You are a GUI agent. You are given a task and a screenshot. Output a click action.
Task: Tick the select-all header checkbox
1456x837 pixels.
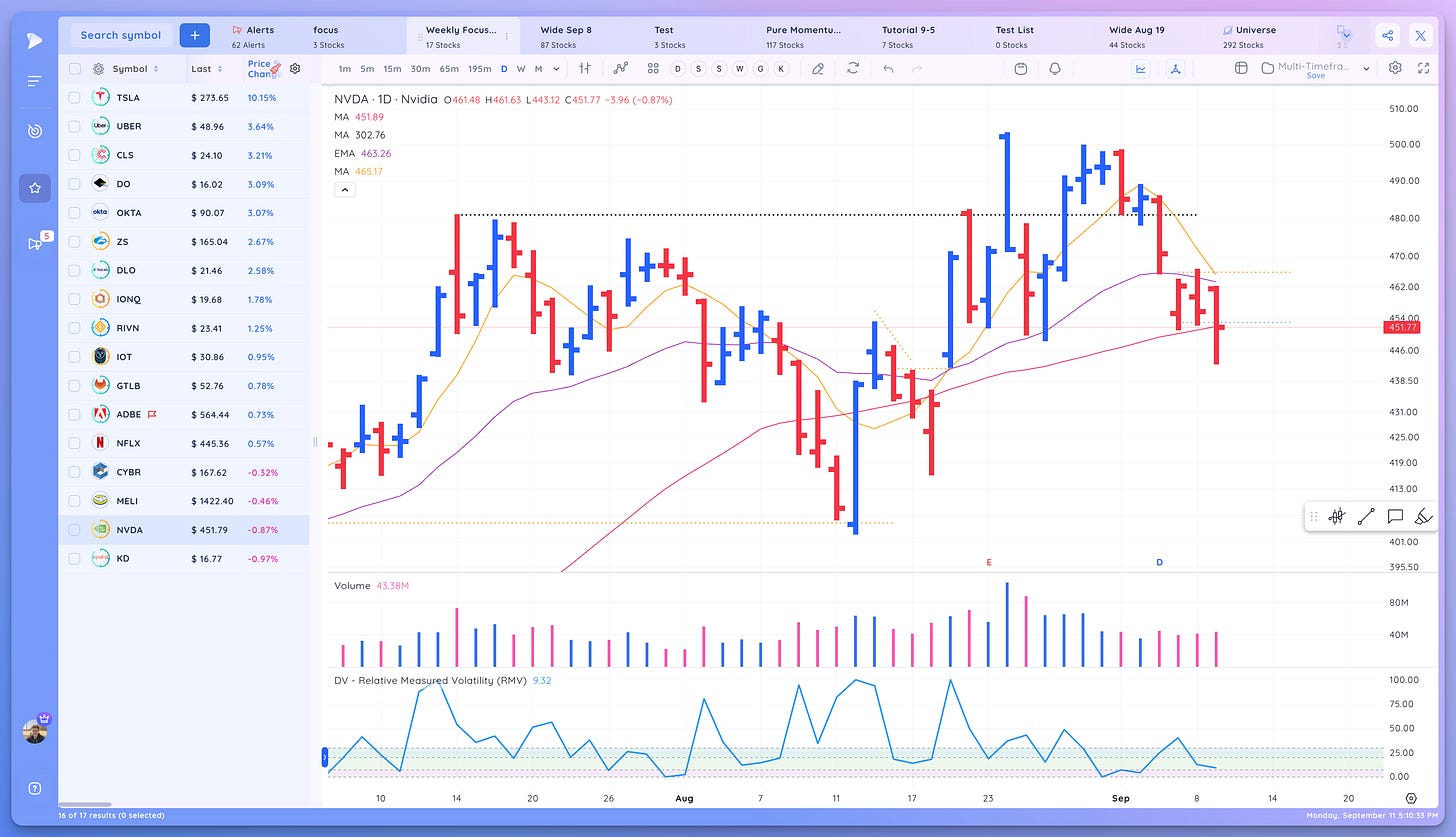pos(74,69)
